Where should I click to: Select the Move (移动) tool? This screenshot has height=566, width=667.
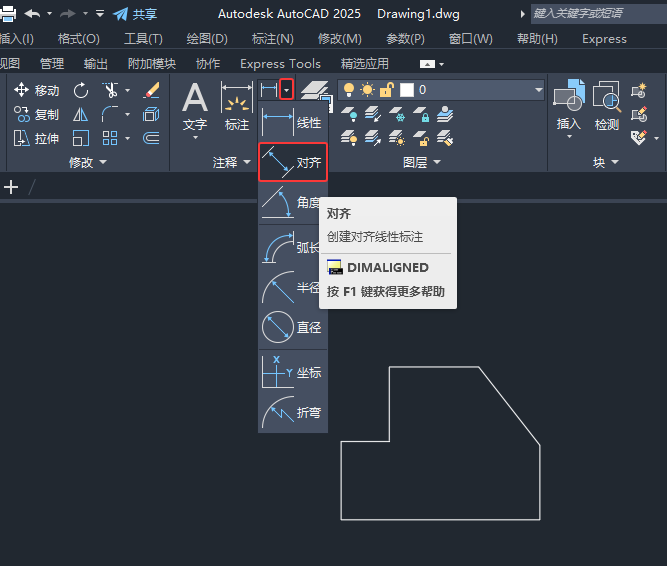(36, 90)
